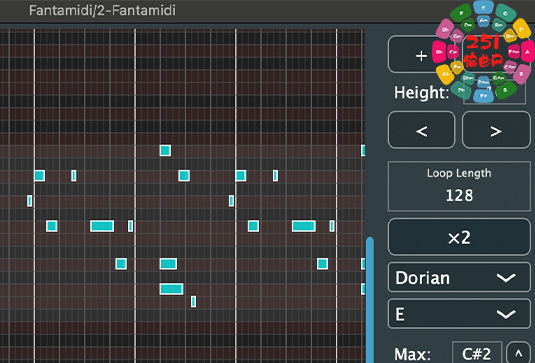Select the Loop Length 128 field
Viewport: 535px width, 363px height.
pyautogui.click(x=459, y=187)
